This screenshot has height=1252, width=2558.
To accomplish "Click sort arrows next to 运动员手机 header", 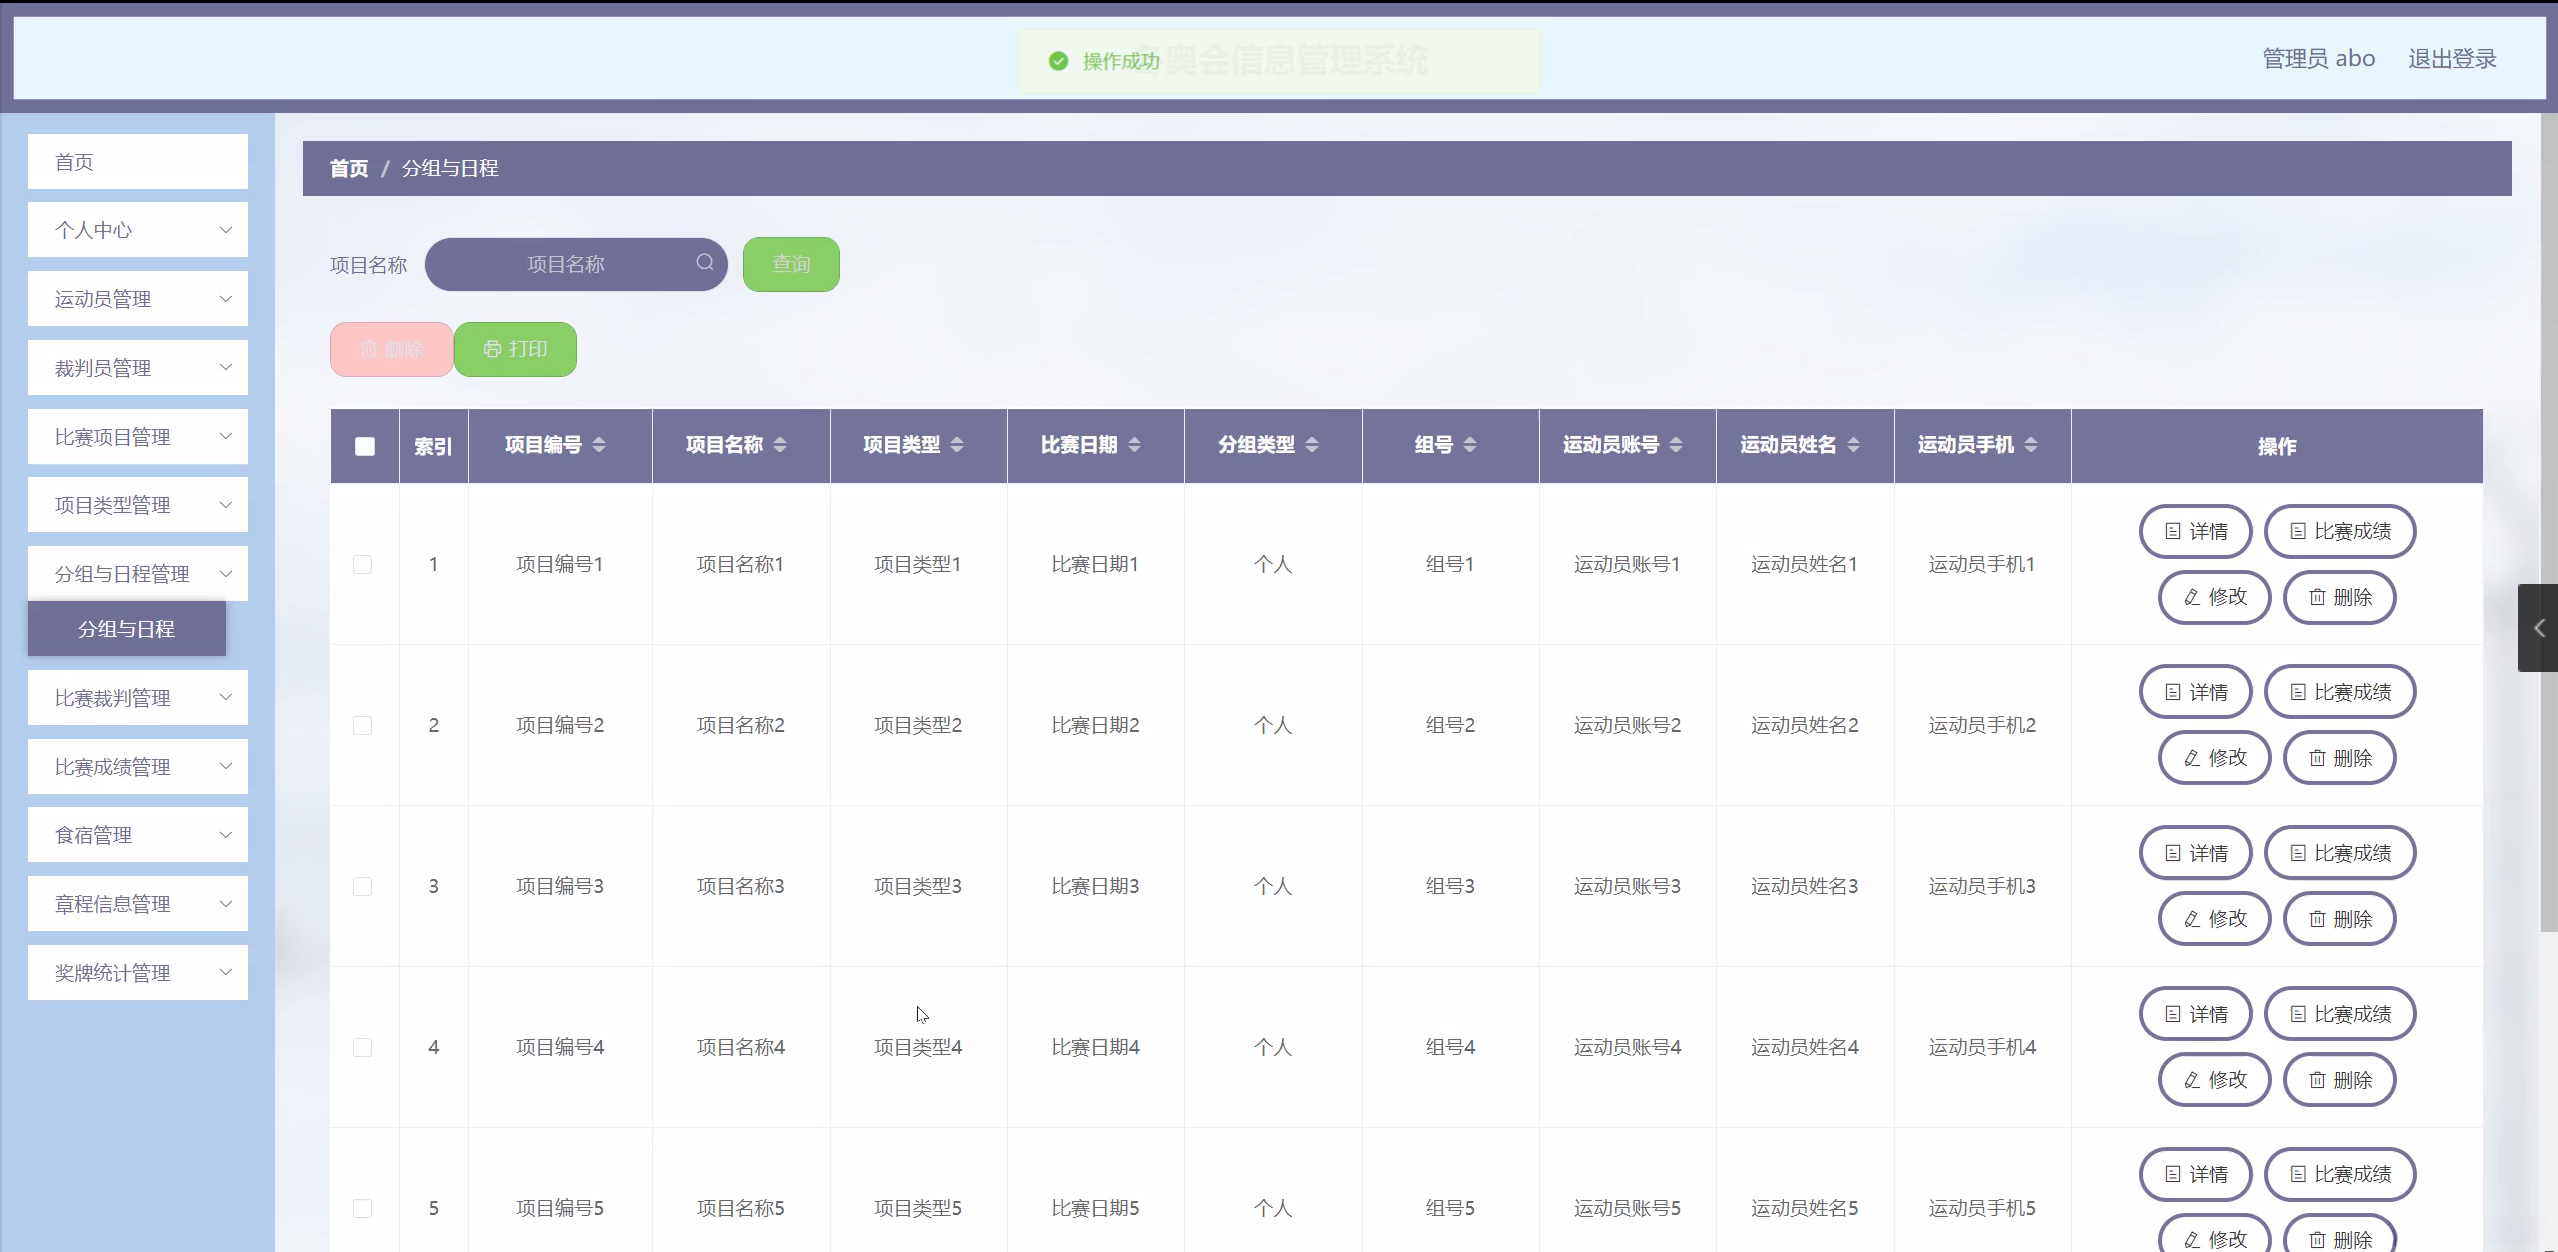I will [2031, 445].
